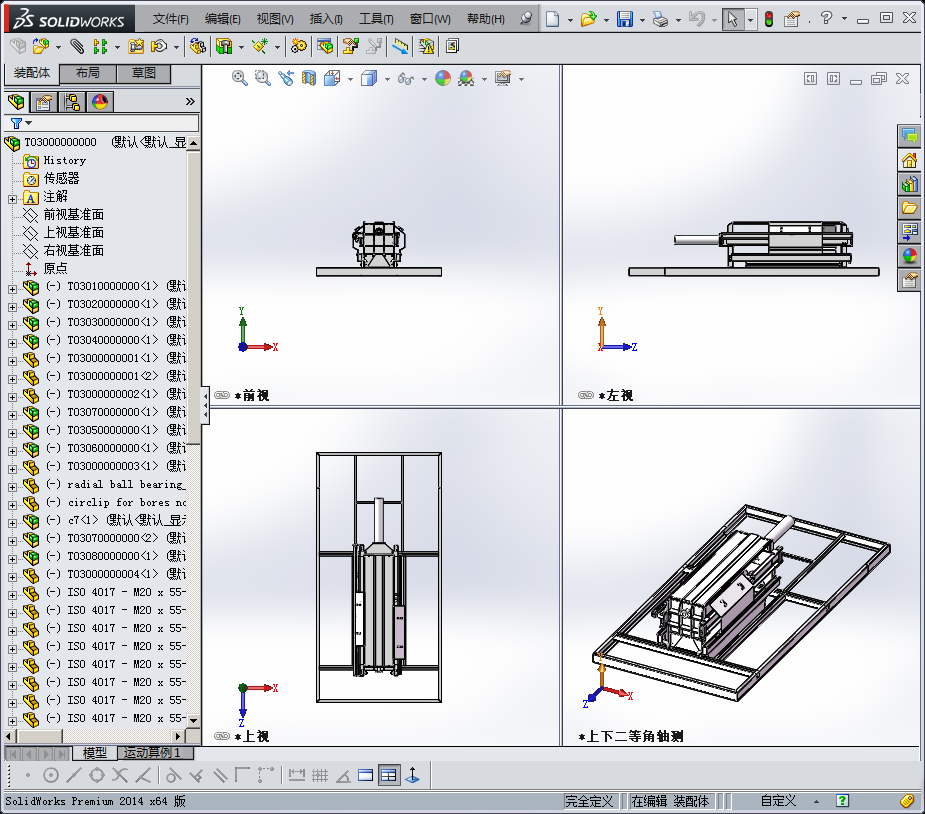Click the Apply Scene icon
This screenshot has width=925, height=814.
466,78
